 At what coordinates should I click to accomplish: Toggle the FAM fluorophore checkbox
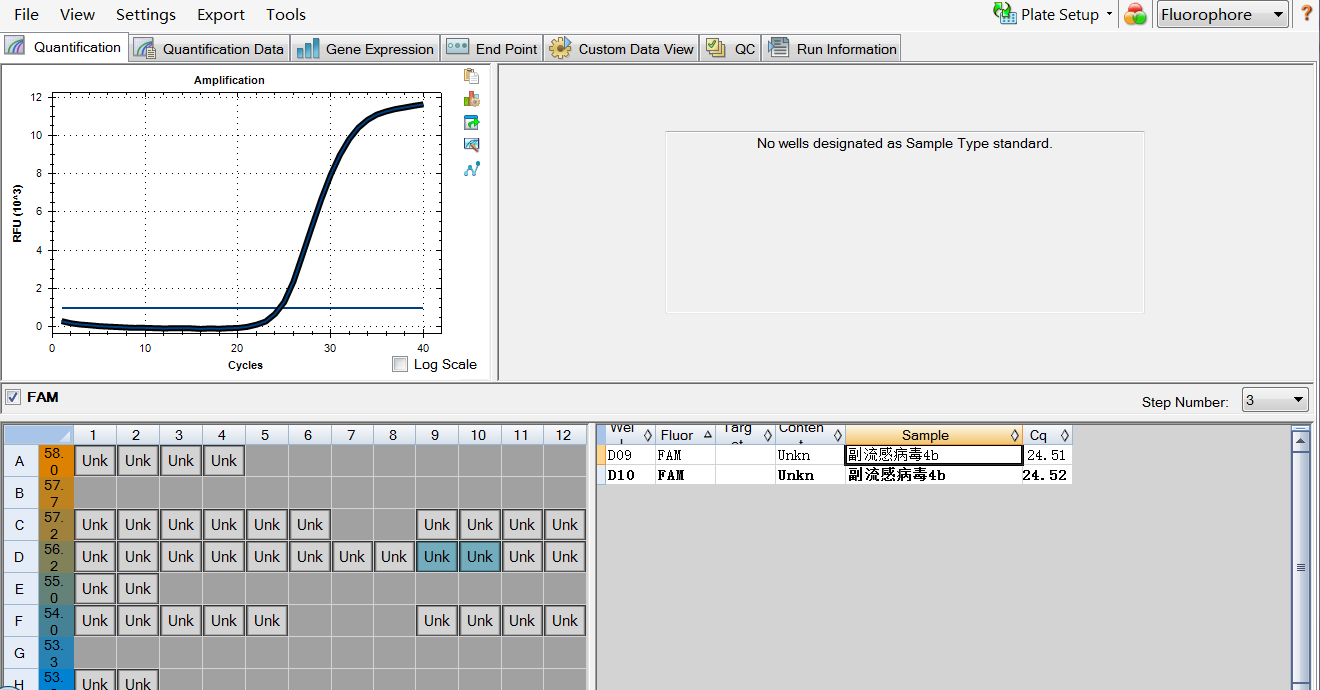13,397
